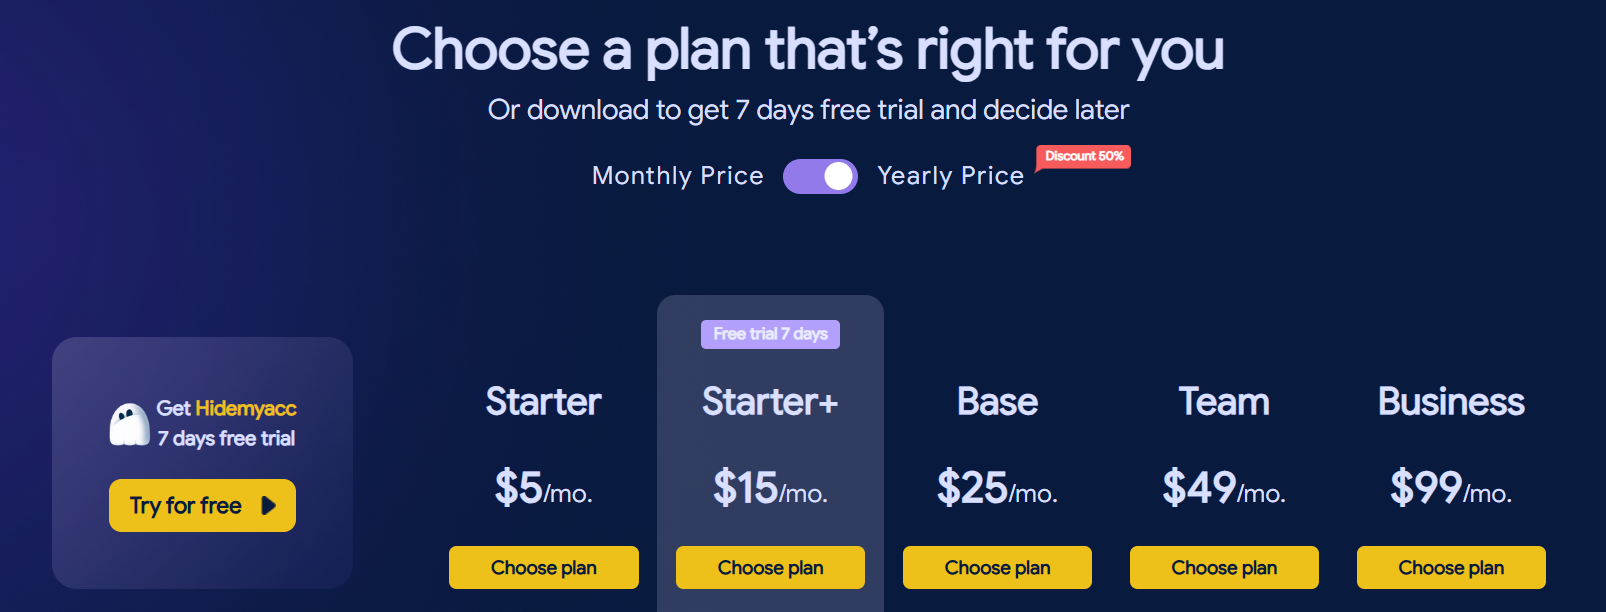
Task: Select the Monthly Price label
Action: [677, 176]
